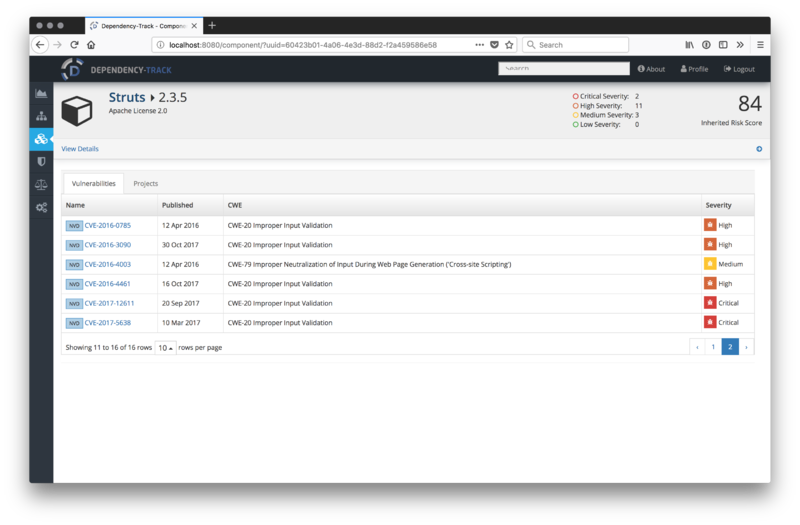Viewport: 800px width, 525px height.
Task: Click the 'Showing 11 to 16 of 16 rows' text
Action: coord(109,347)
